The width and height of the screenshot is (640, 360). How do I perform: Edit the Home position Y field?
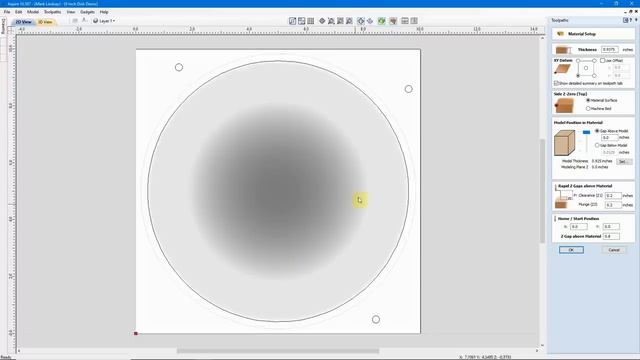point(611,227)
